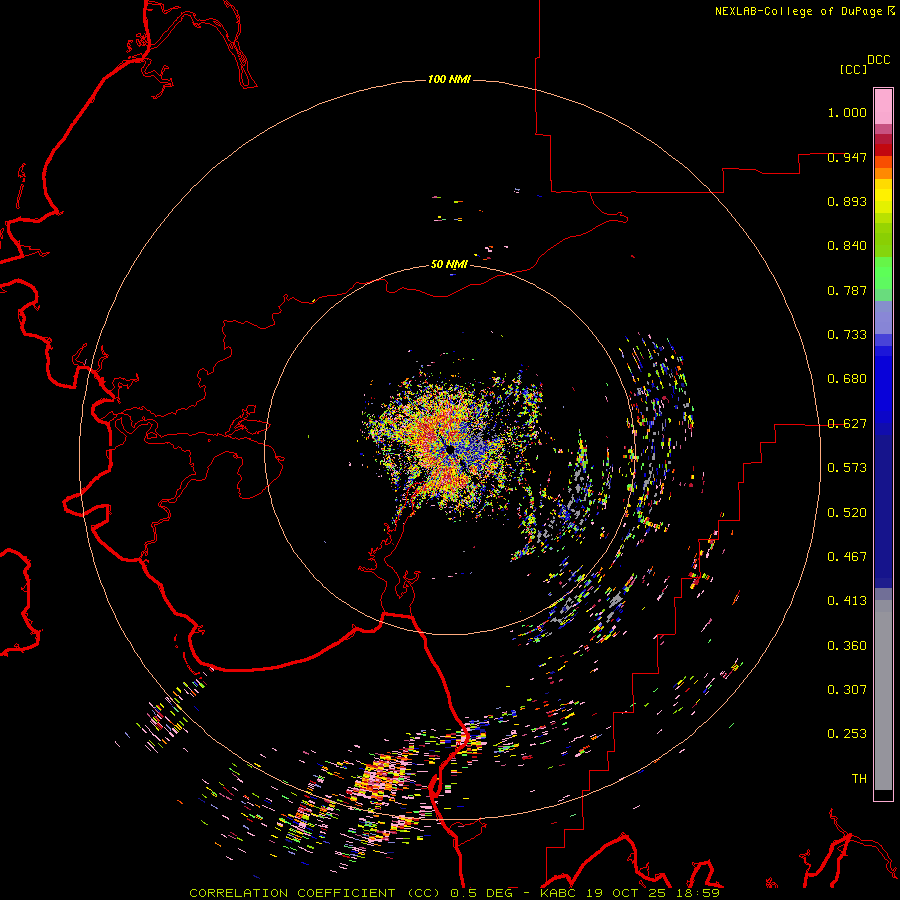
Task: Click the 0.467 legend value
Action: [x=847, y=557]
